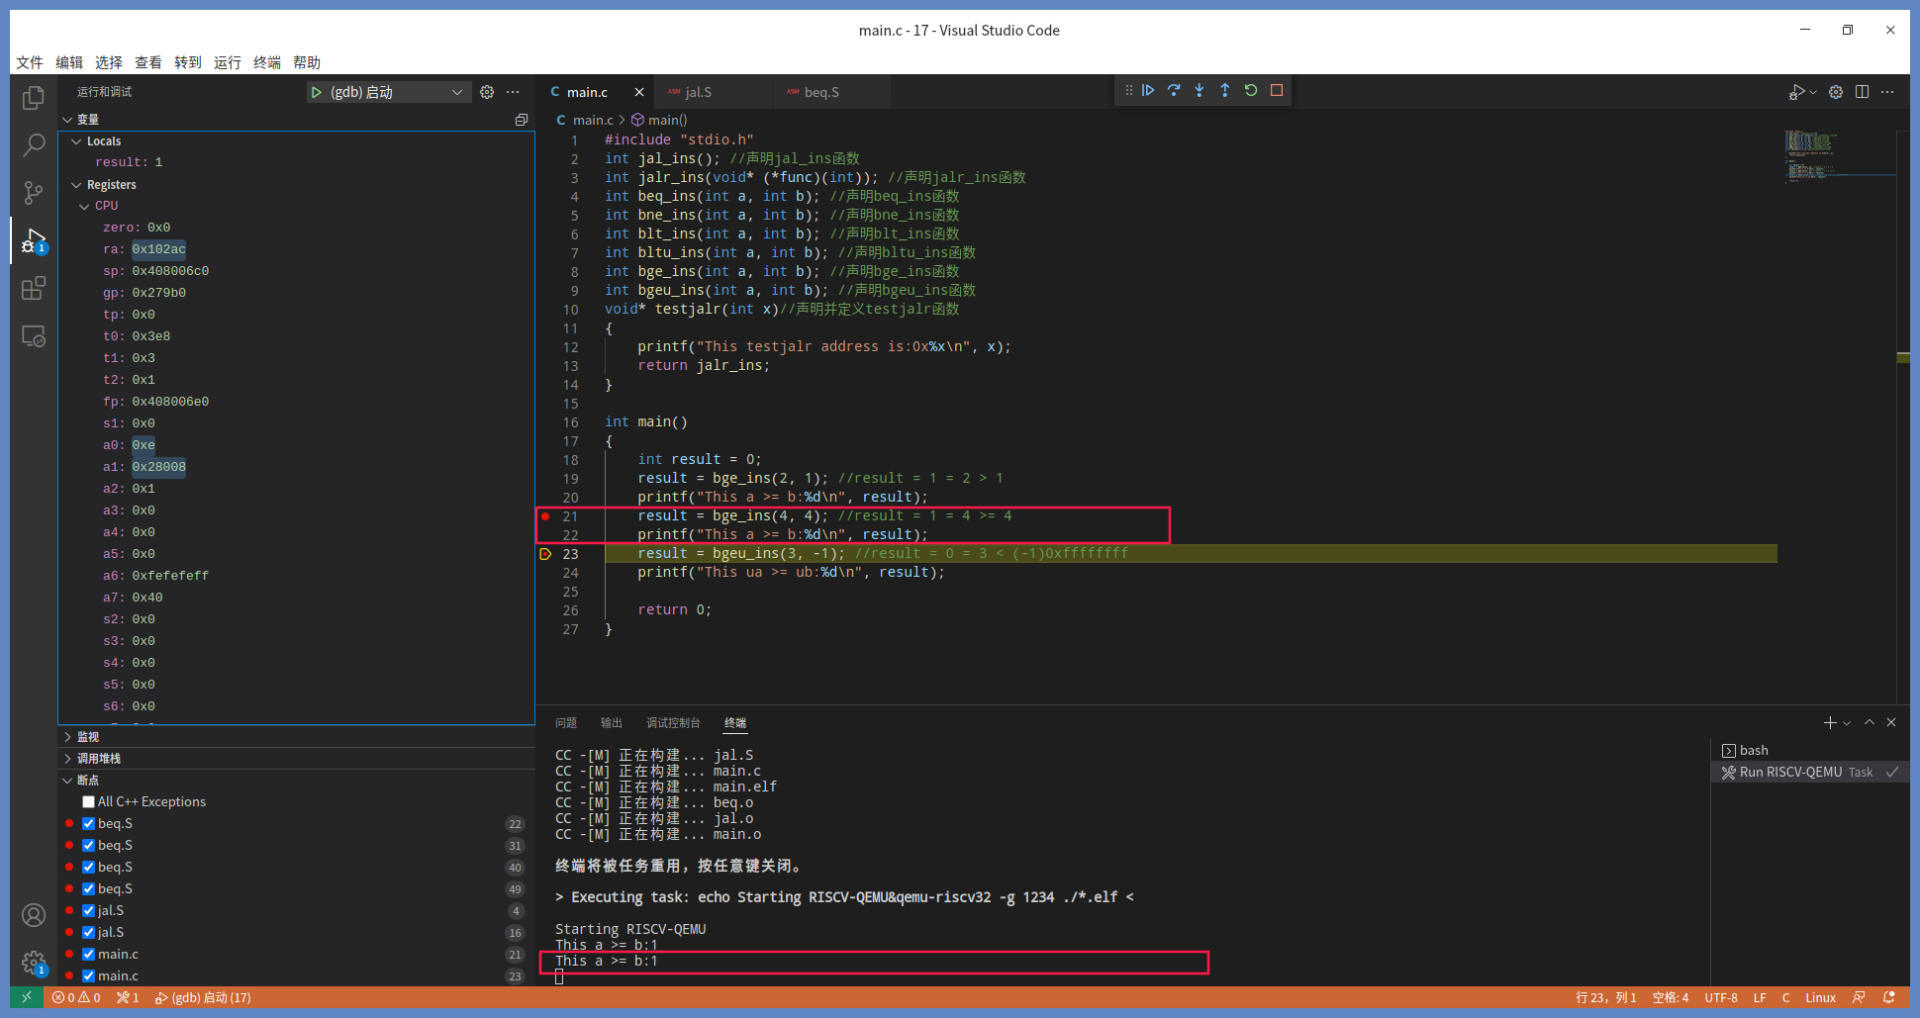Disable the jal.S line 4 breakpoint
1920x1018 pixels.
(89, 911)
